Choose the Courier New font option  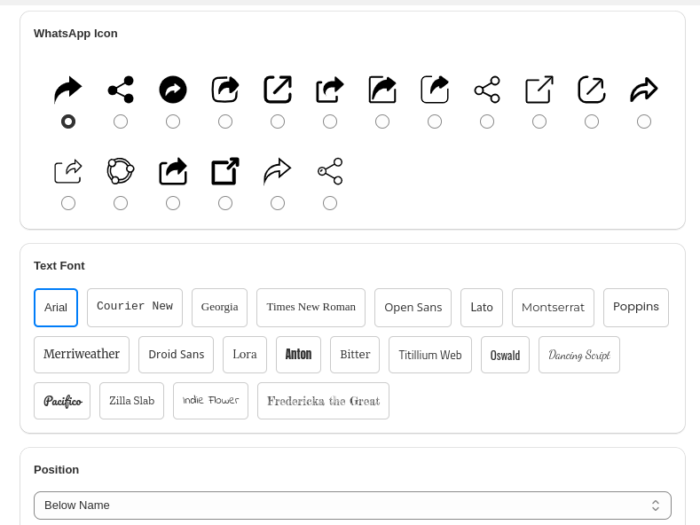click(x=135, y=308)
